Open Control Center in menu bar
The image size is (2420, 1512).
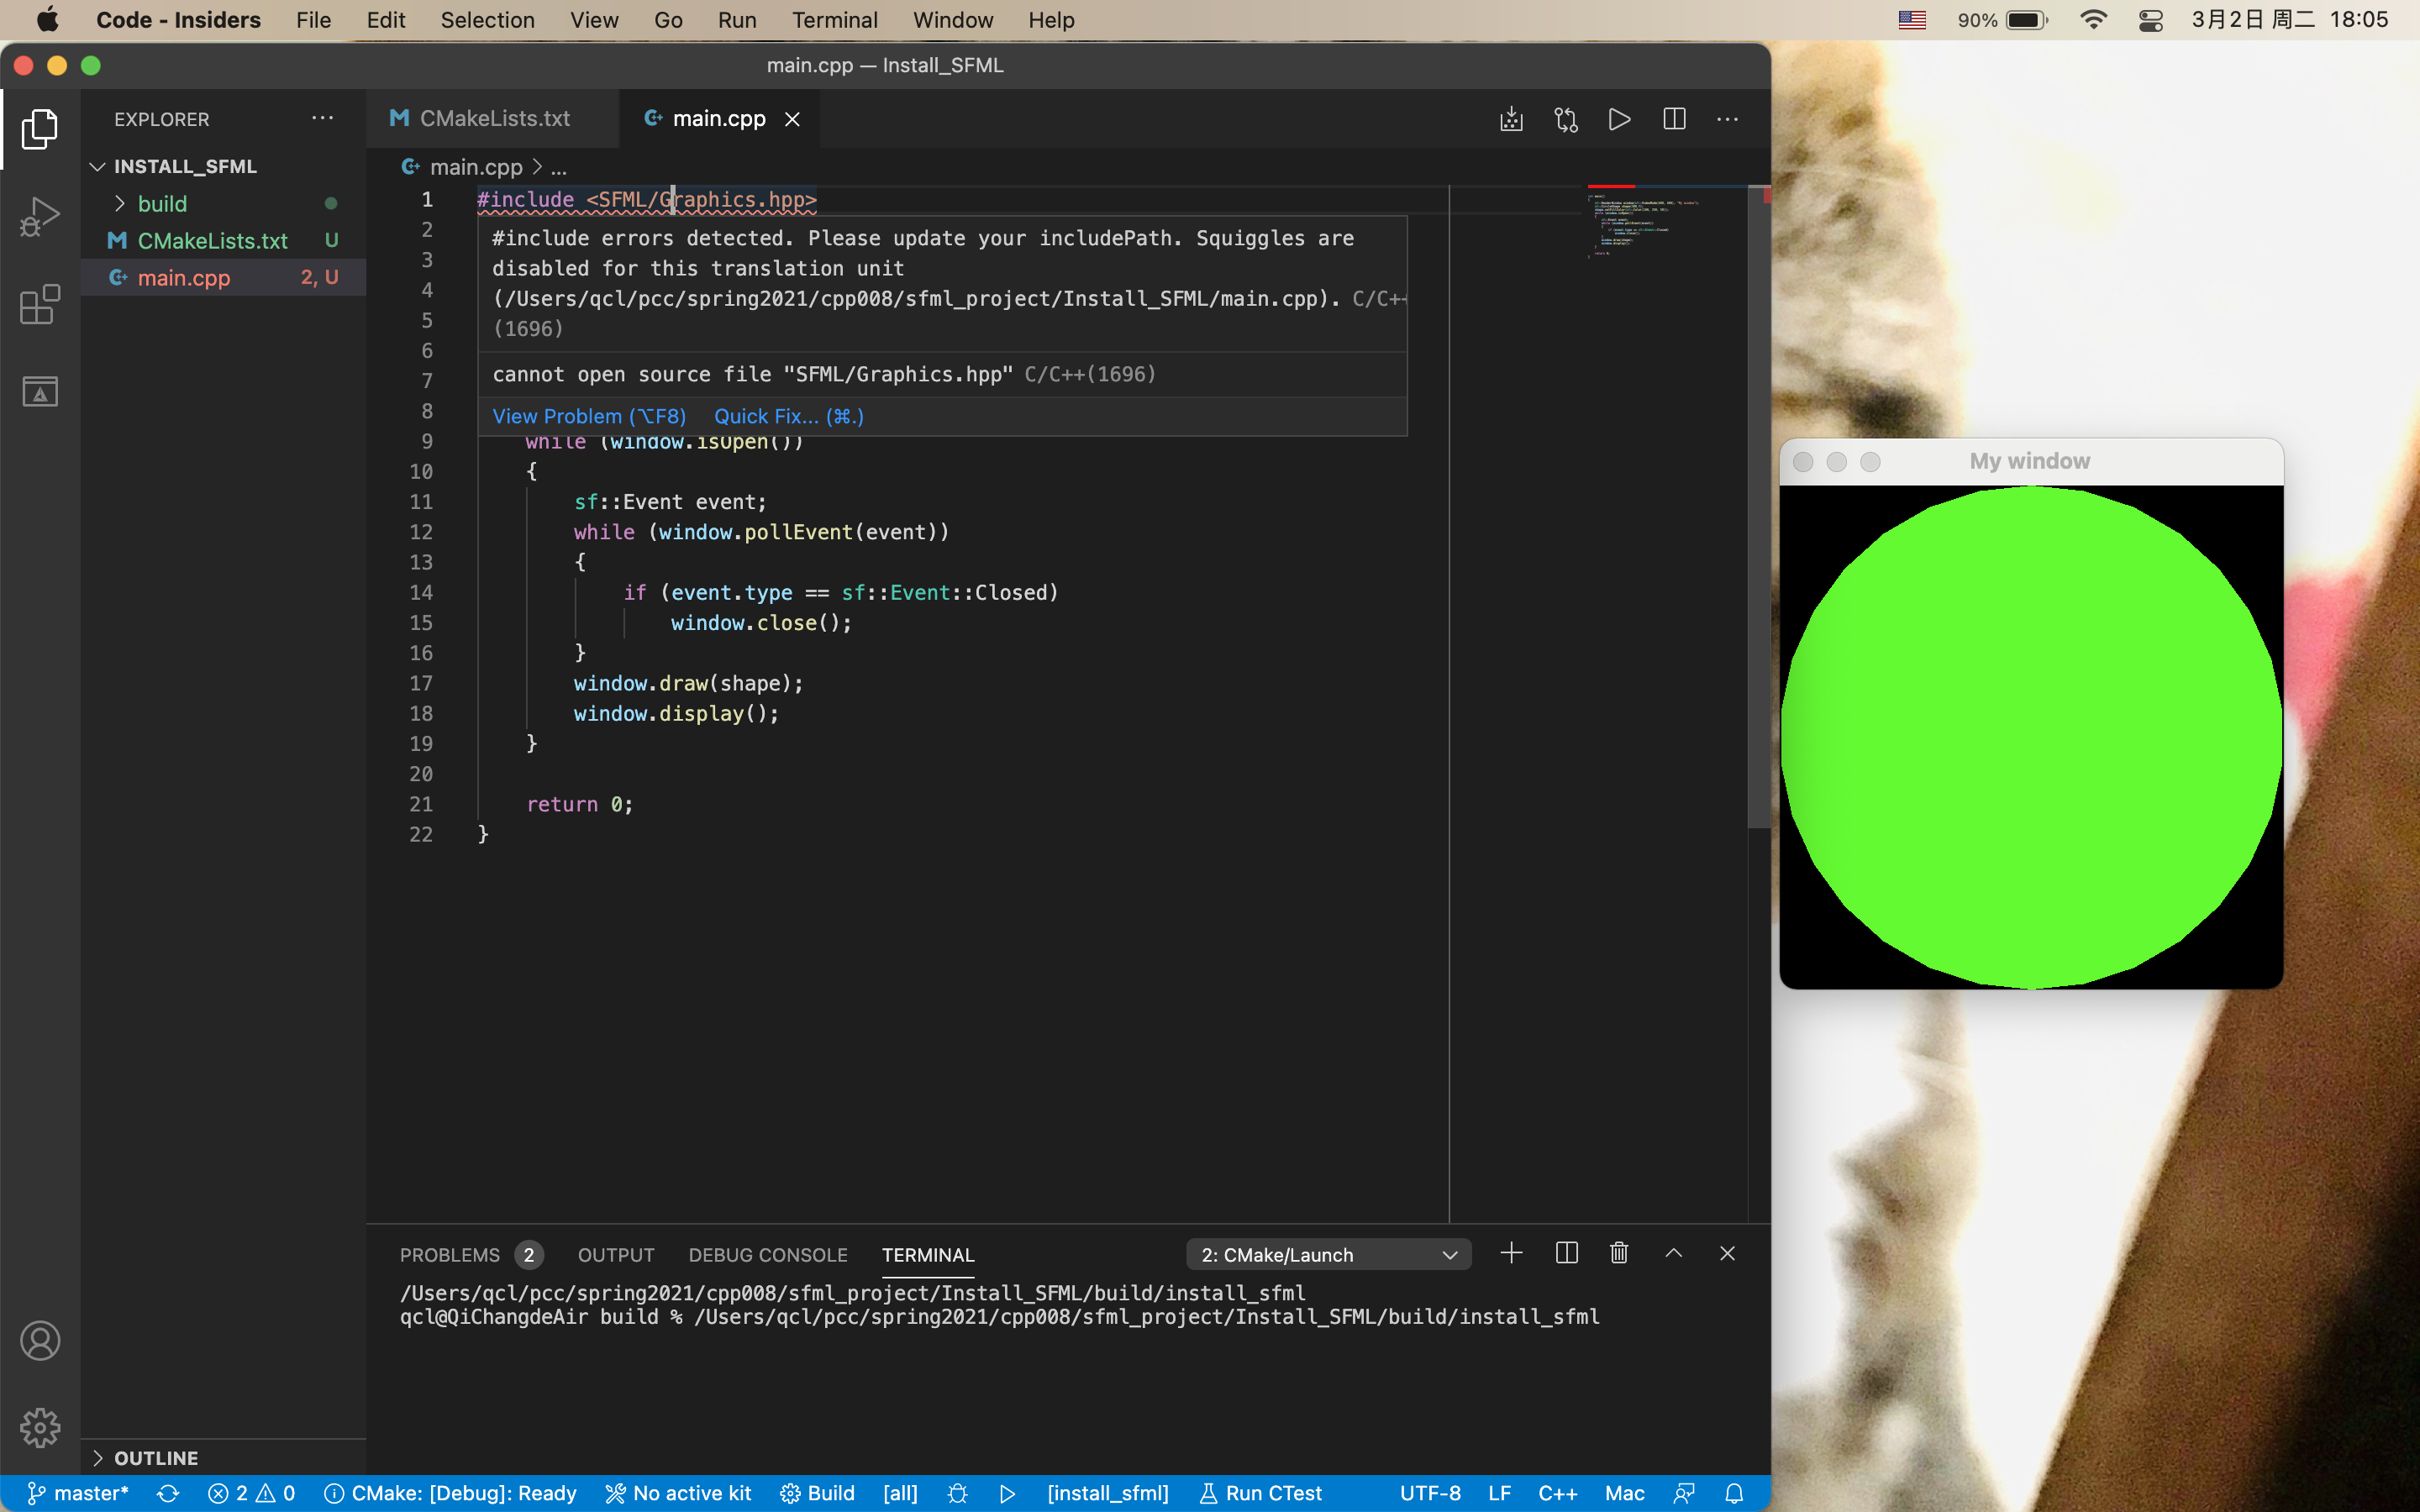(2150, 20)
